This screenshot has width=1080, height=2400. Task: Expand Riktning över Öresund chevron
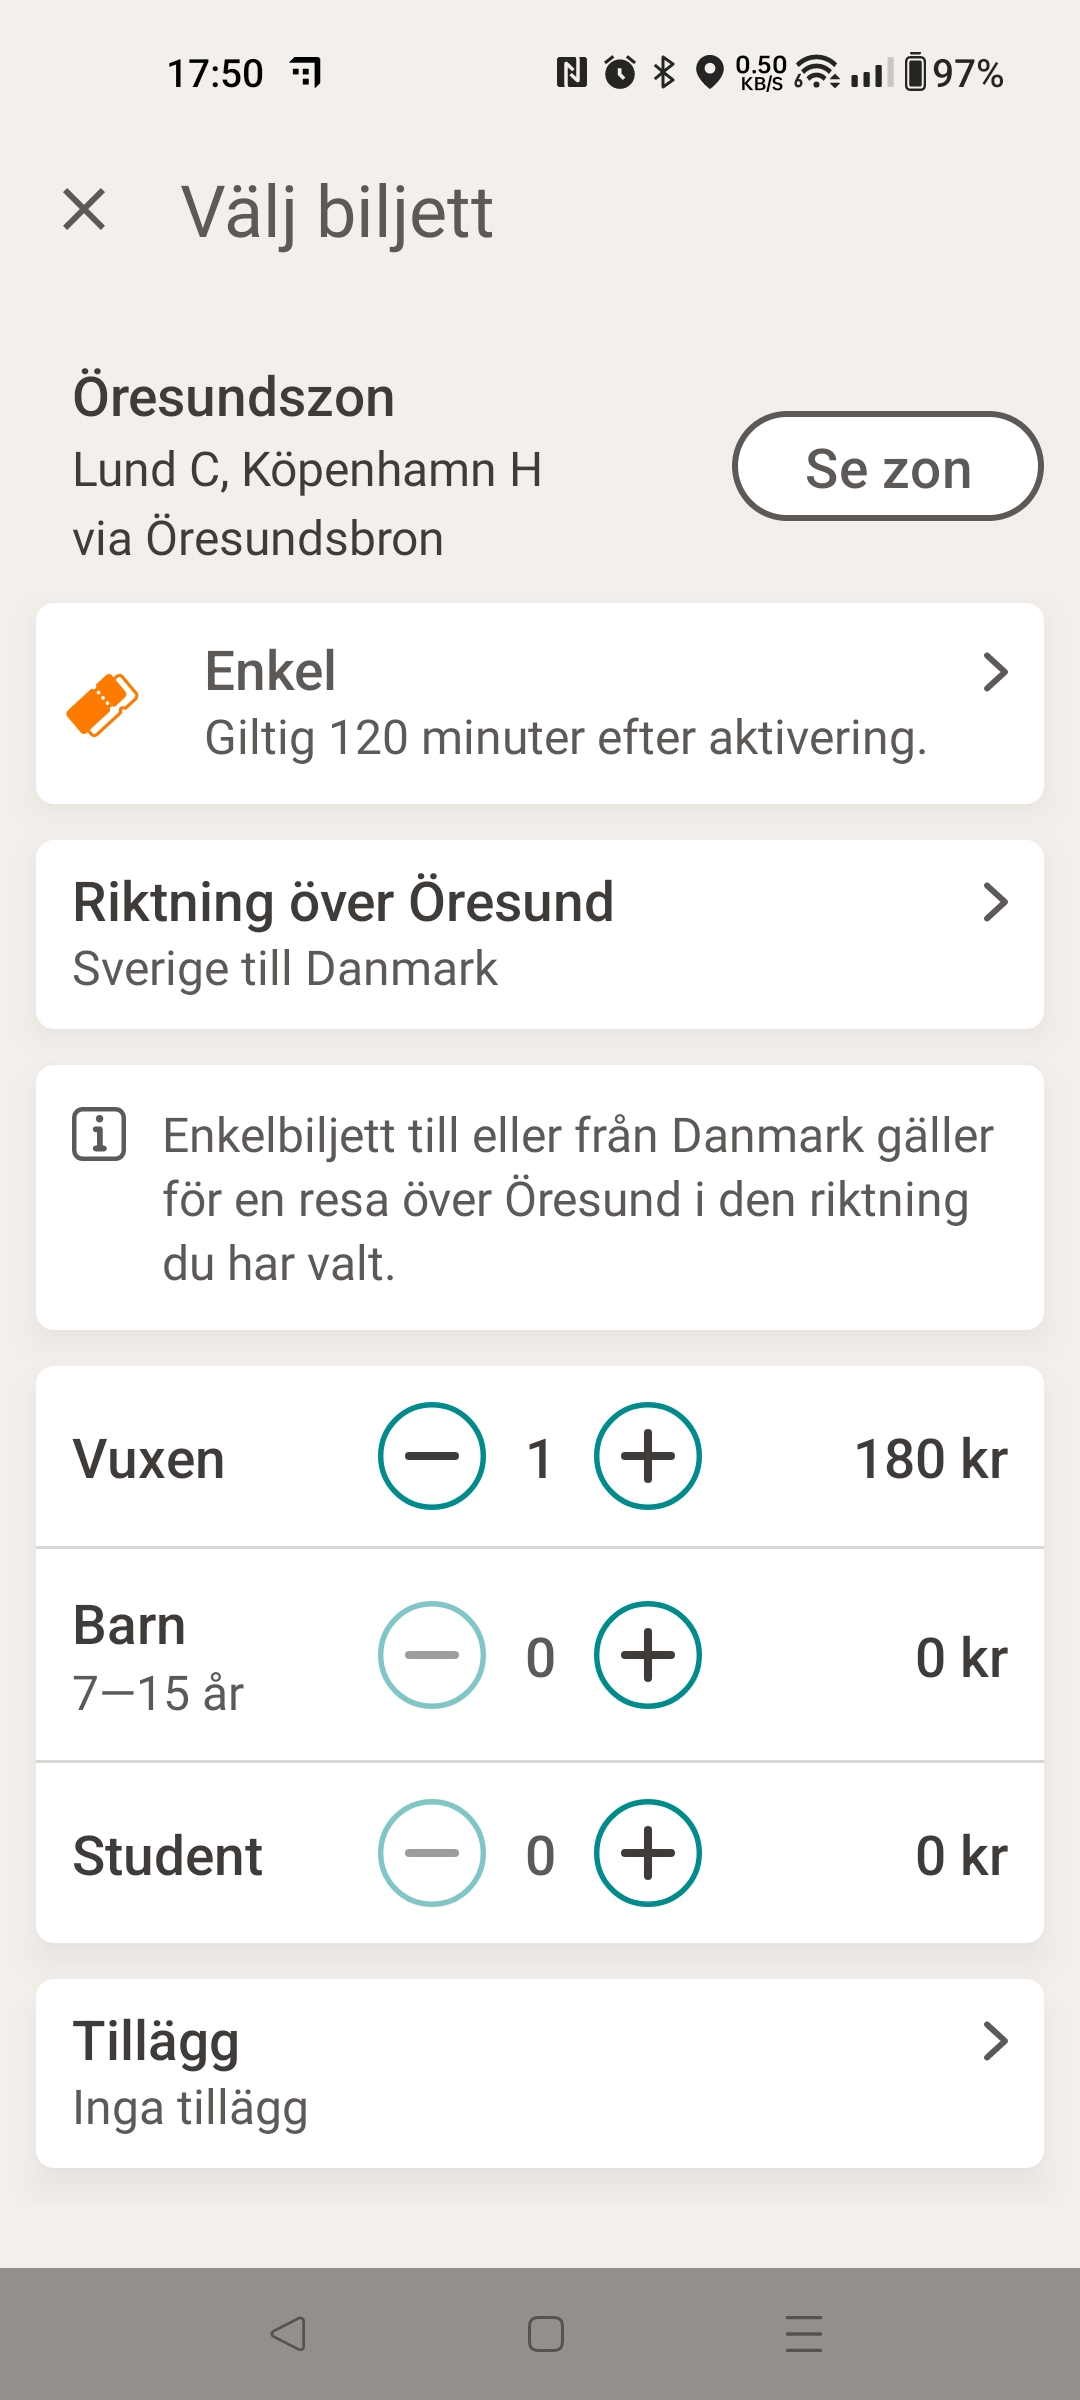point(995,902)
